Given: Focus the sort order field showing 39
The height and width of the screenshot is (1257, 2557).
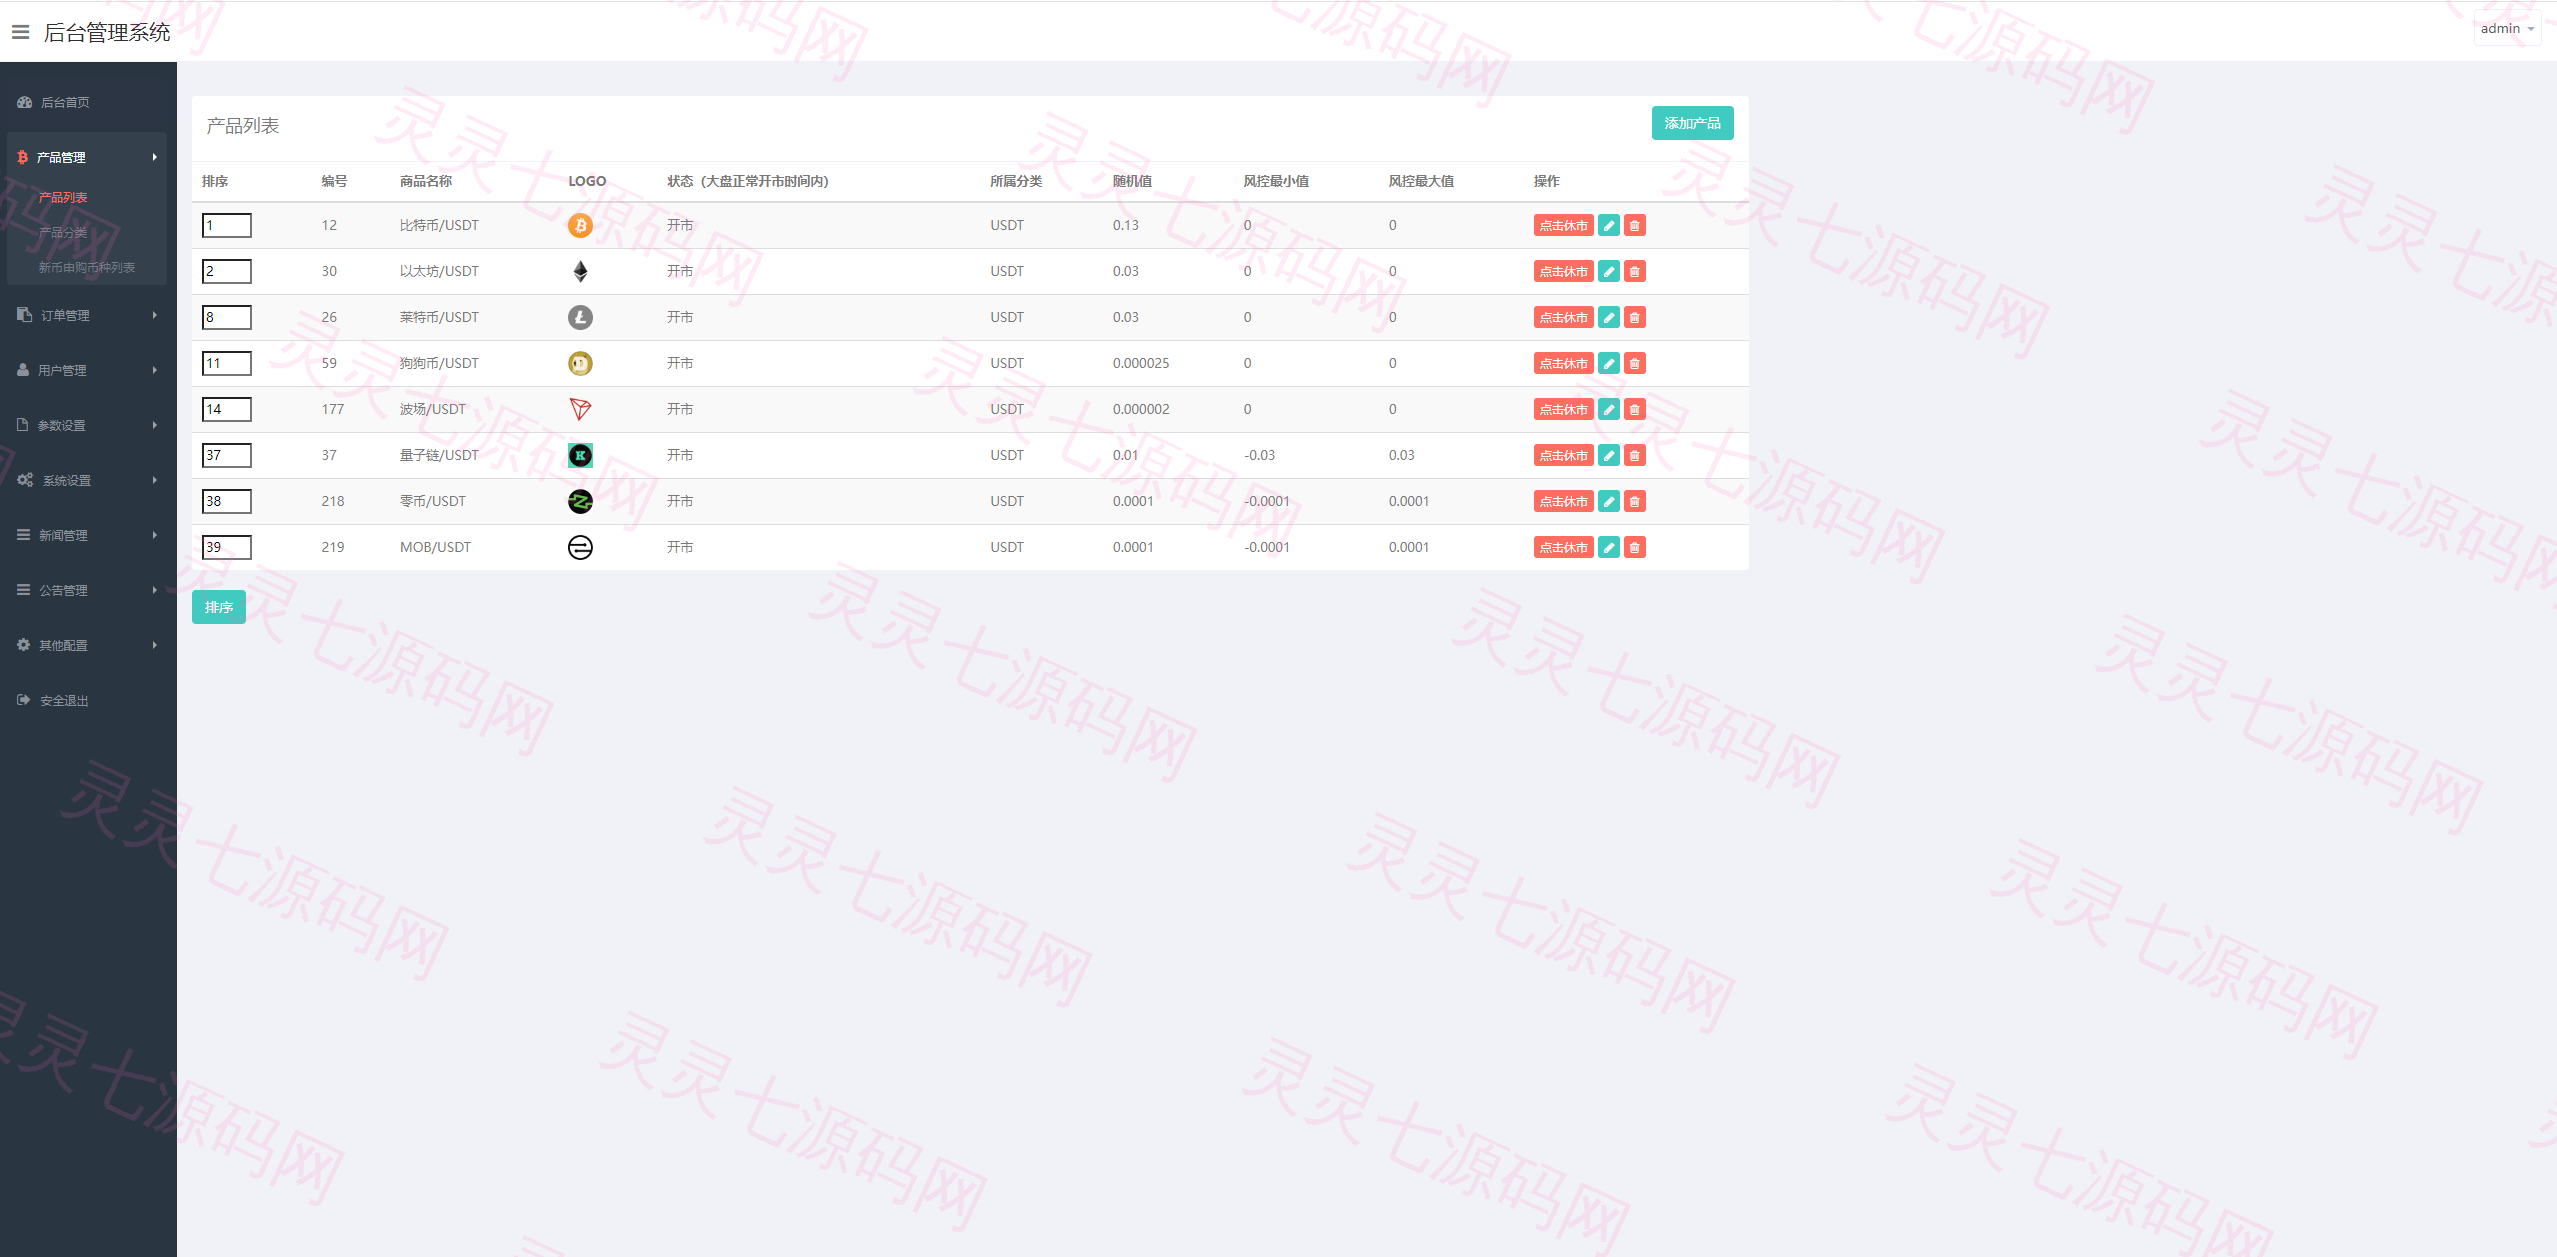Looking at the screenshot, I should pyautogui.click(x=227, y=547).
